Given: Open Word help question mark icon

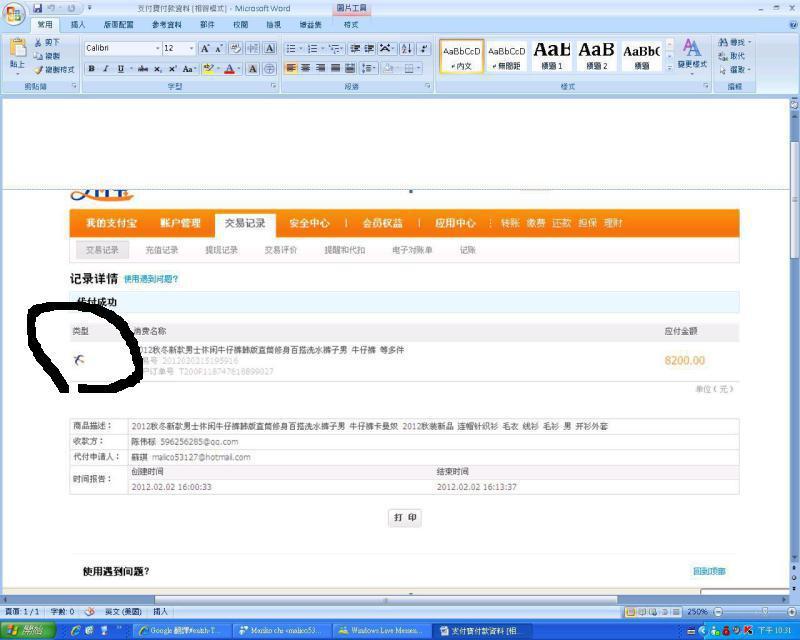Looking at the screenshot, I should pos(794,24).
